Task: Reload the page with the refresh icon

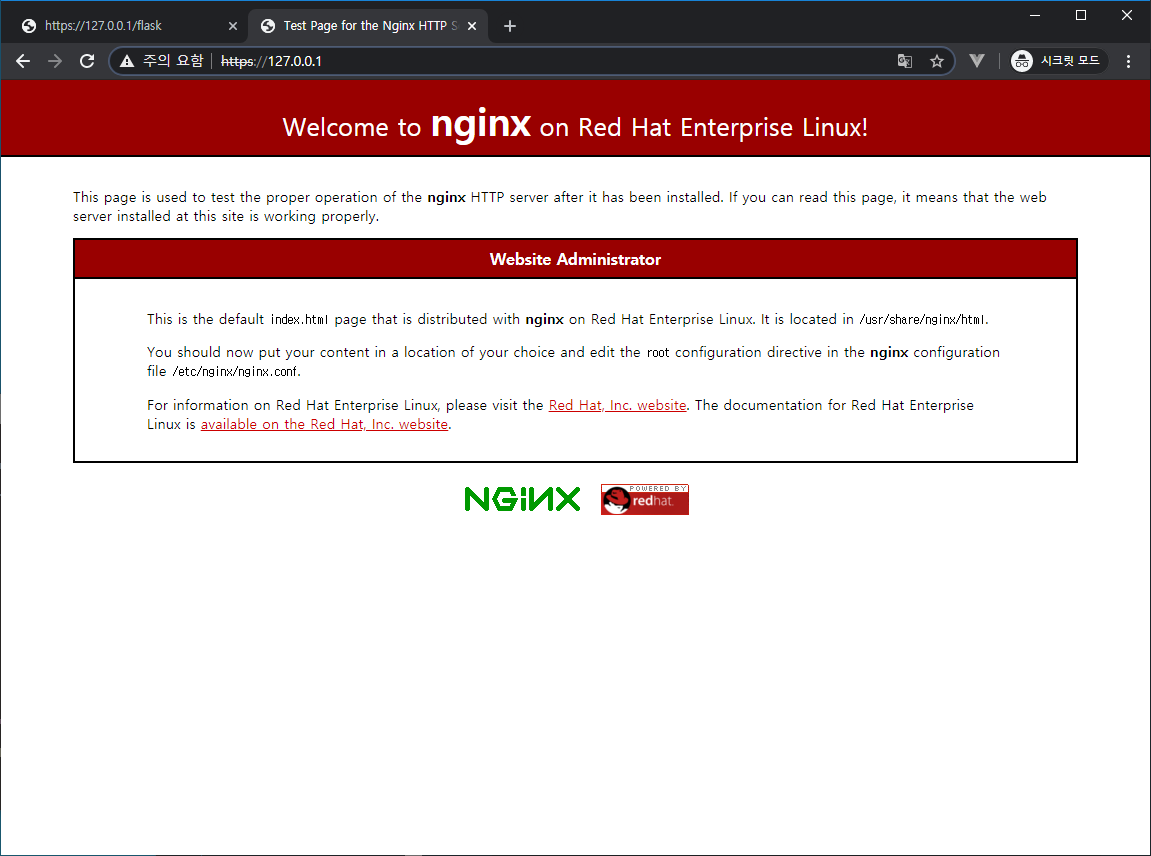Action: (87, 61)
